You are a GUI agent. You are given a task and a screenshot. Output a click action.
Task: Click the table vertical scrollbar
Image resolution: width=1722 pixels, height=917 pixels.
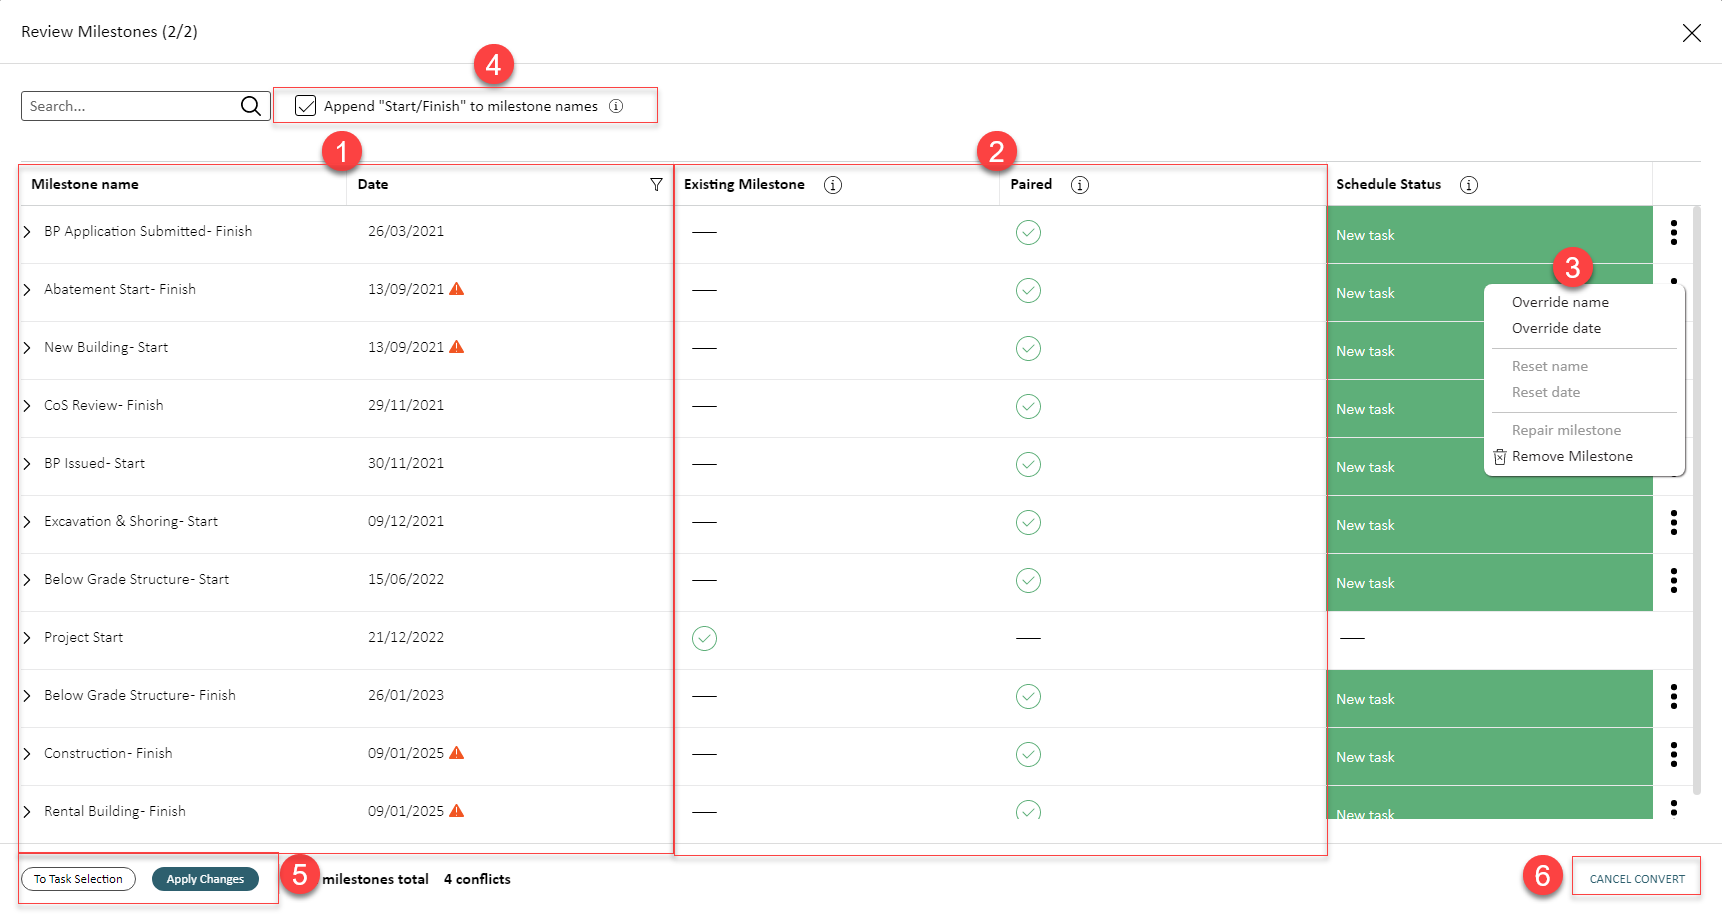tap(1696, 500)
